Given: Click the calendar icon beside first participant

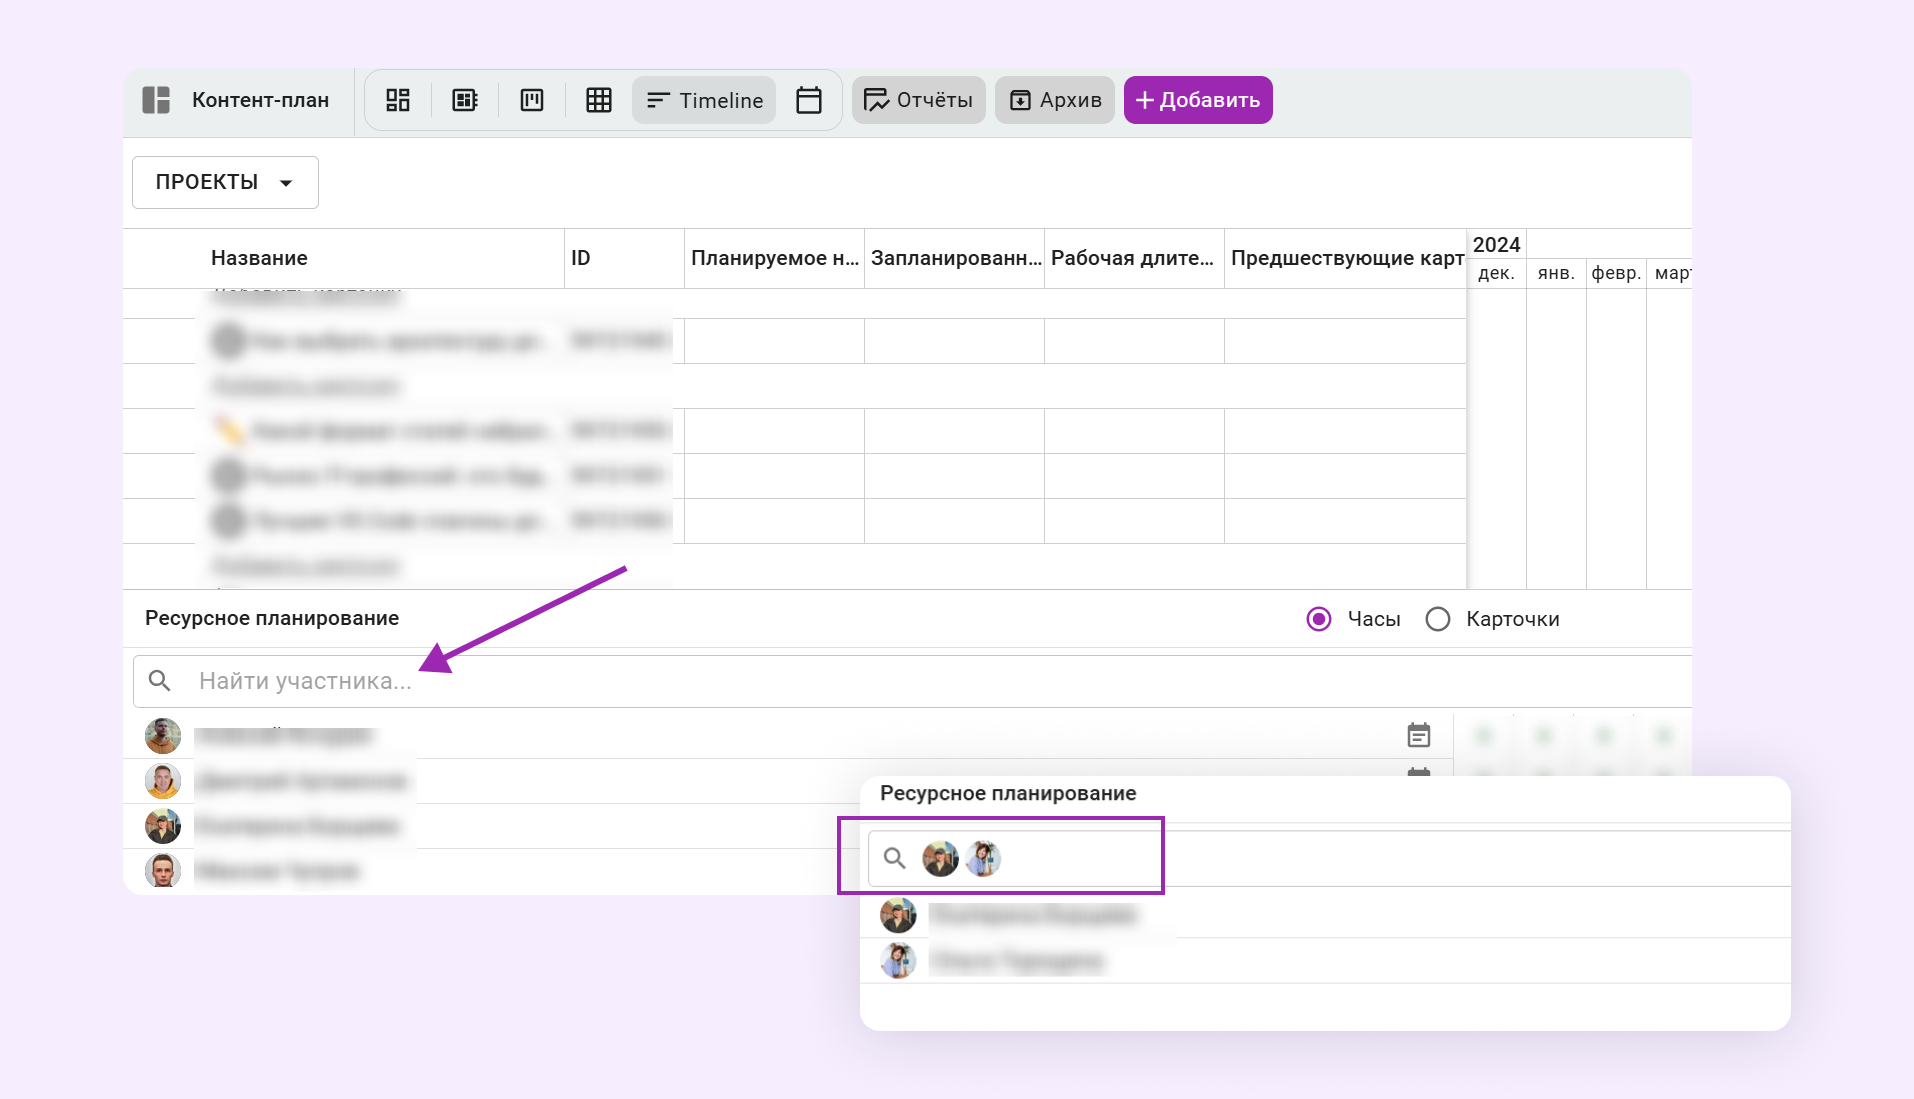Looking at the screenshot, I should click(1418, 735).
